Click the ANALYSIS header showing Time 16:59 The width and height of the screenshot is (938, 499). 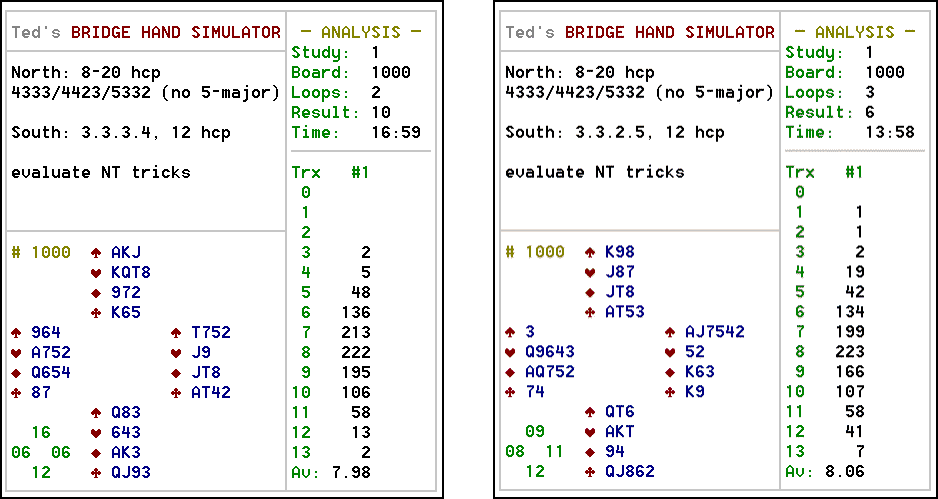point(361,32)
